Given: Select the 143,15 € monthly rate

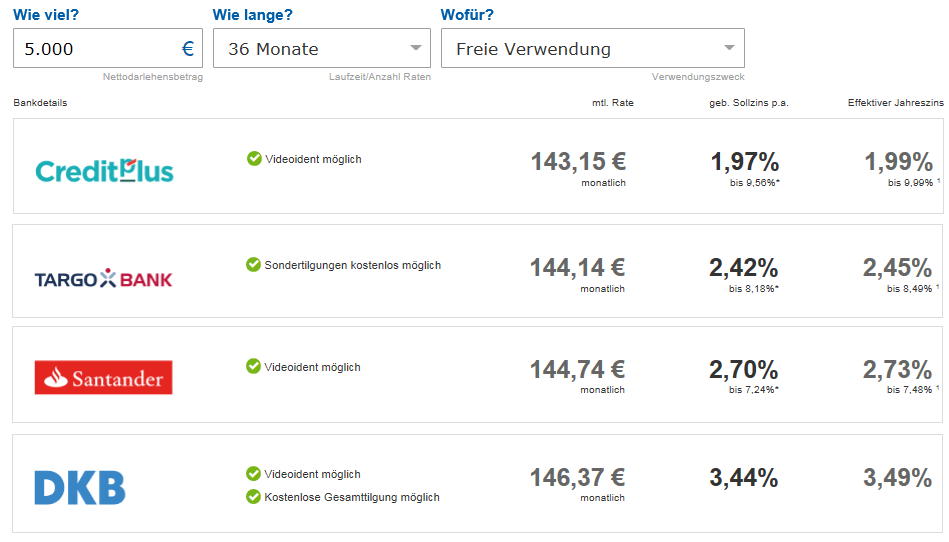Looking at the screenshot, I should (x=578, y=162).
